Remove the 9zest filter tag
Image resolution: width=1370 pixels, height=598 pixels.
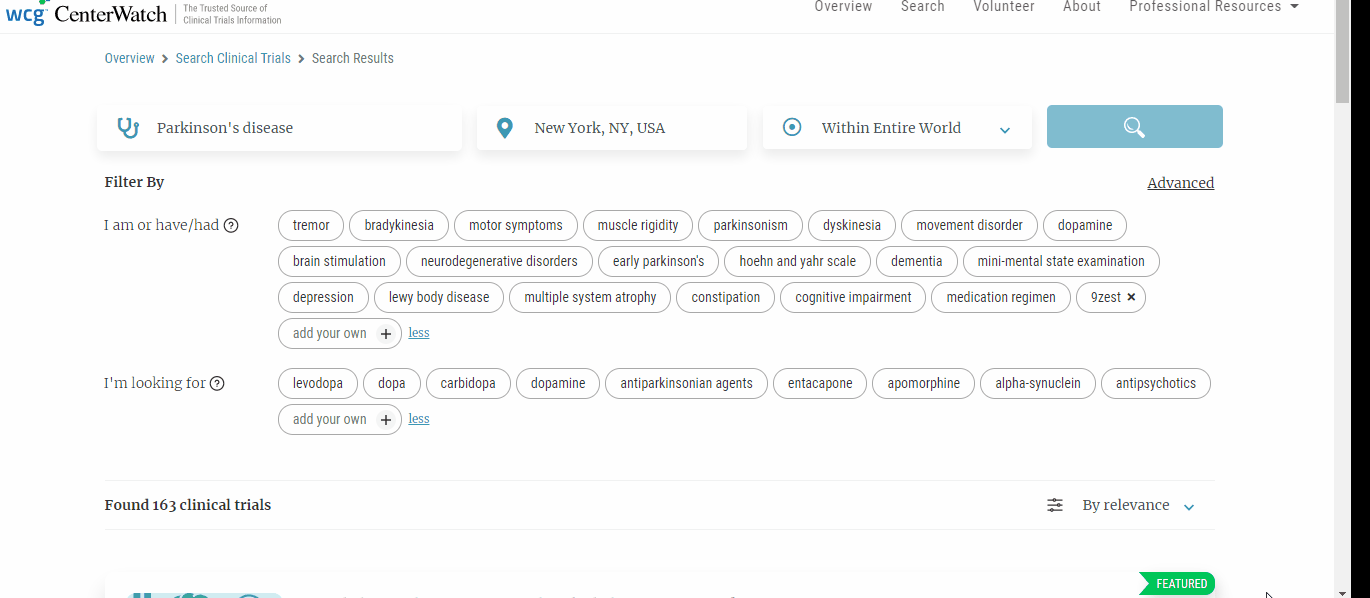[x=1131, y=297]
